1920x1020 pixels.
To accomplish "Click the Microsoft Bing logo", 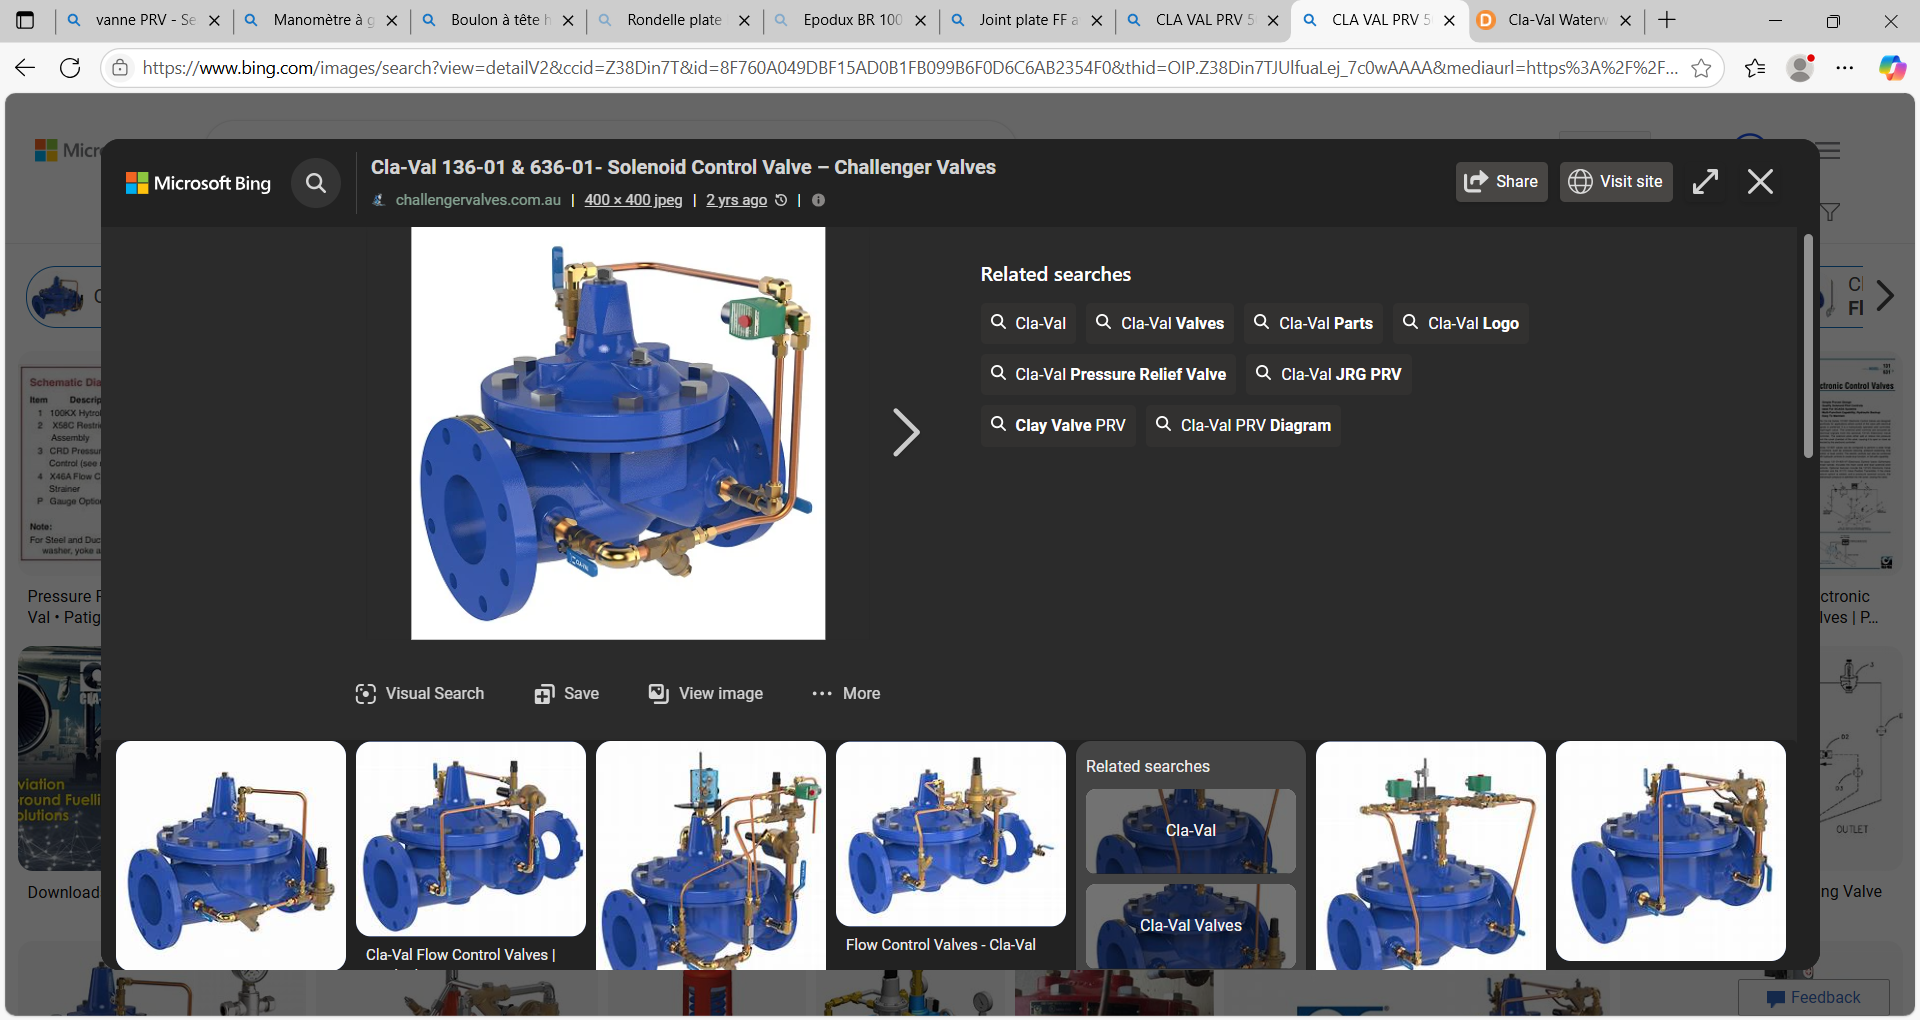I will [198, 183].
